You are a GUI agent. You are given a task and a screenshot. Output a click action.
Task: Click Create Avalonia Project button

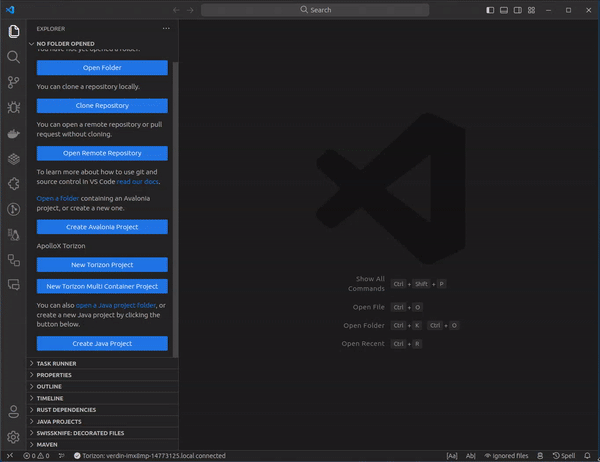pos(102,227)
